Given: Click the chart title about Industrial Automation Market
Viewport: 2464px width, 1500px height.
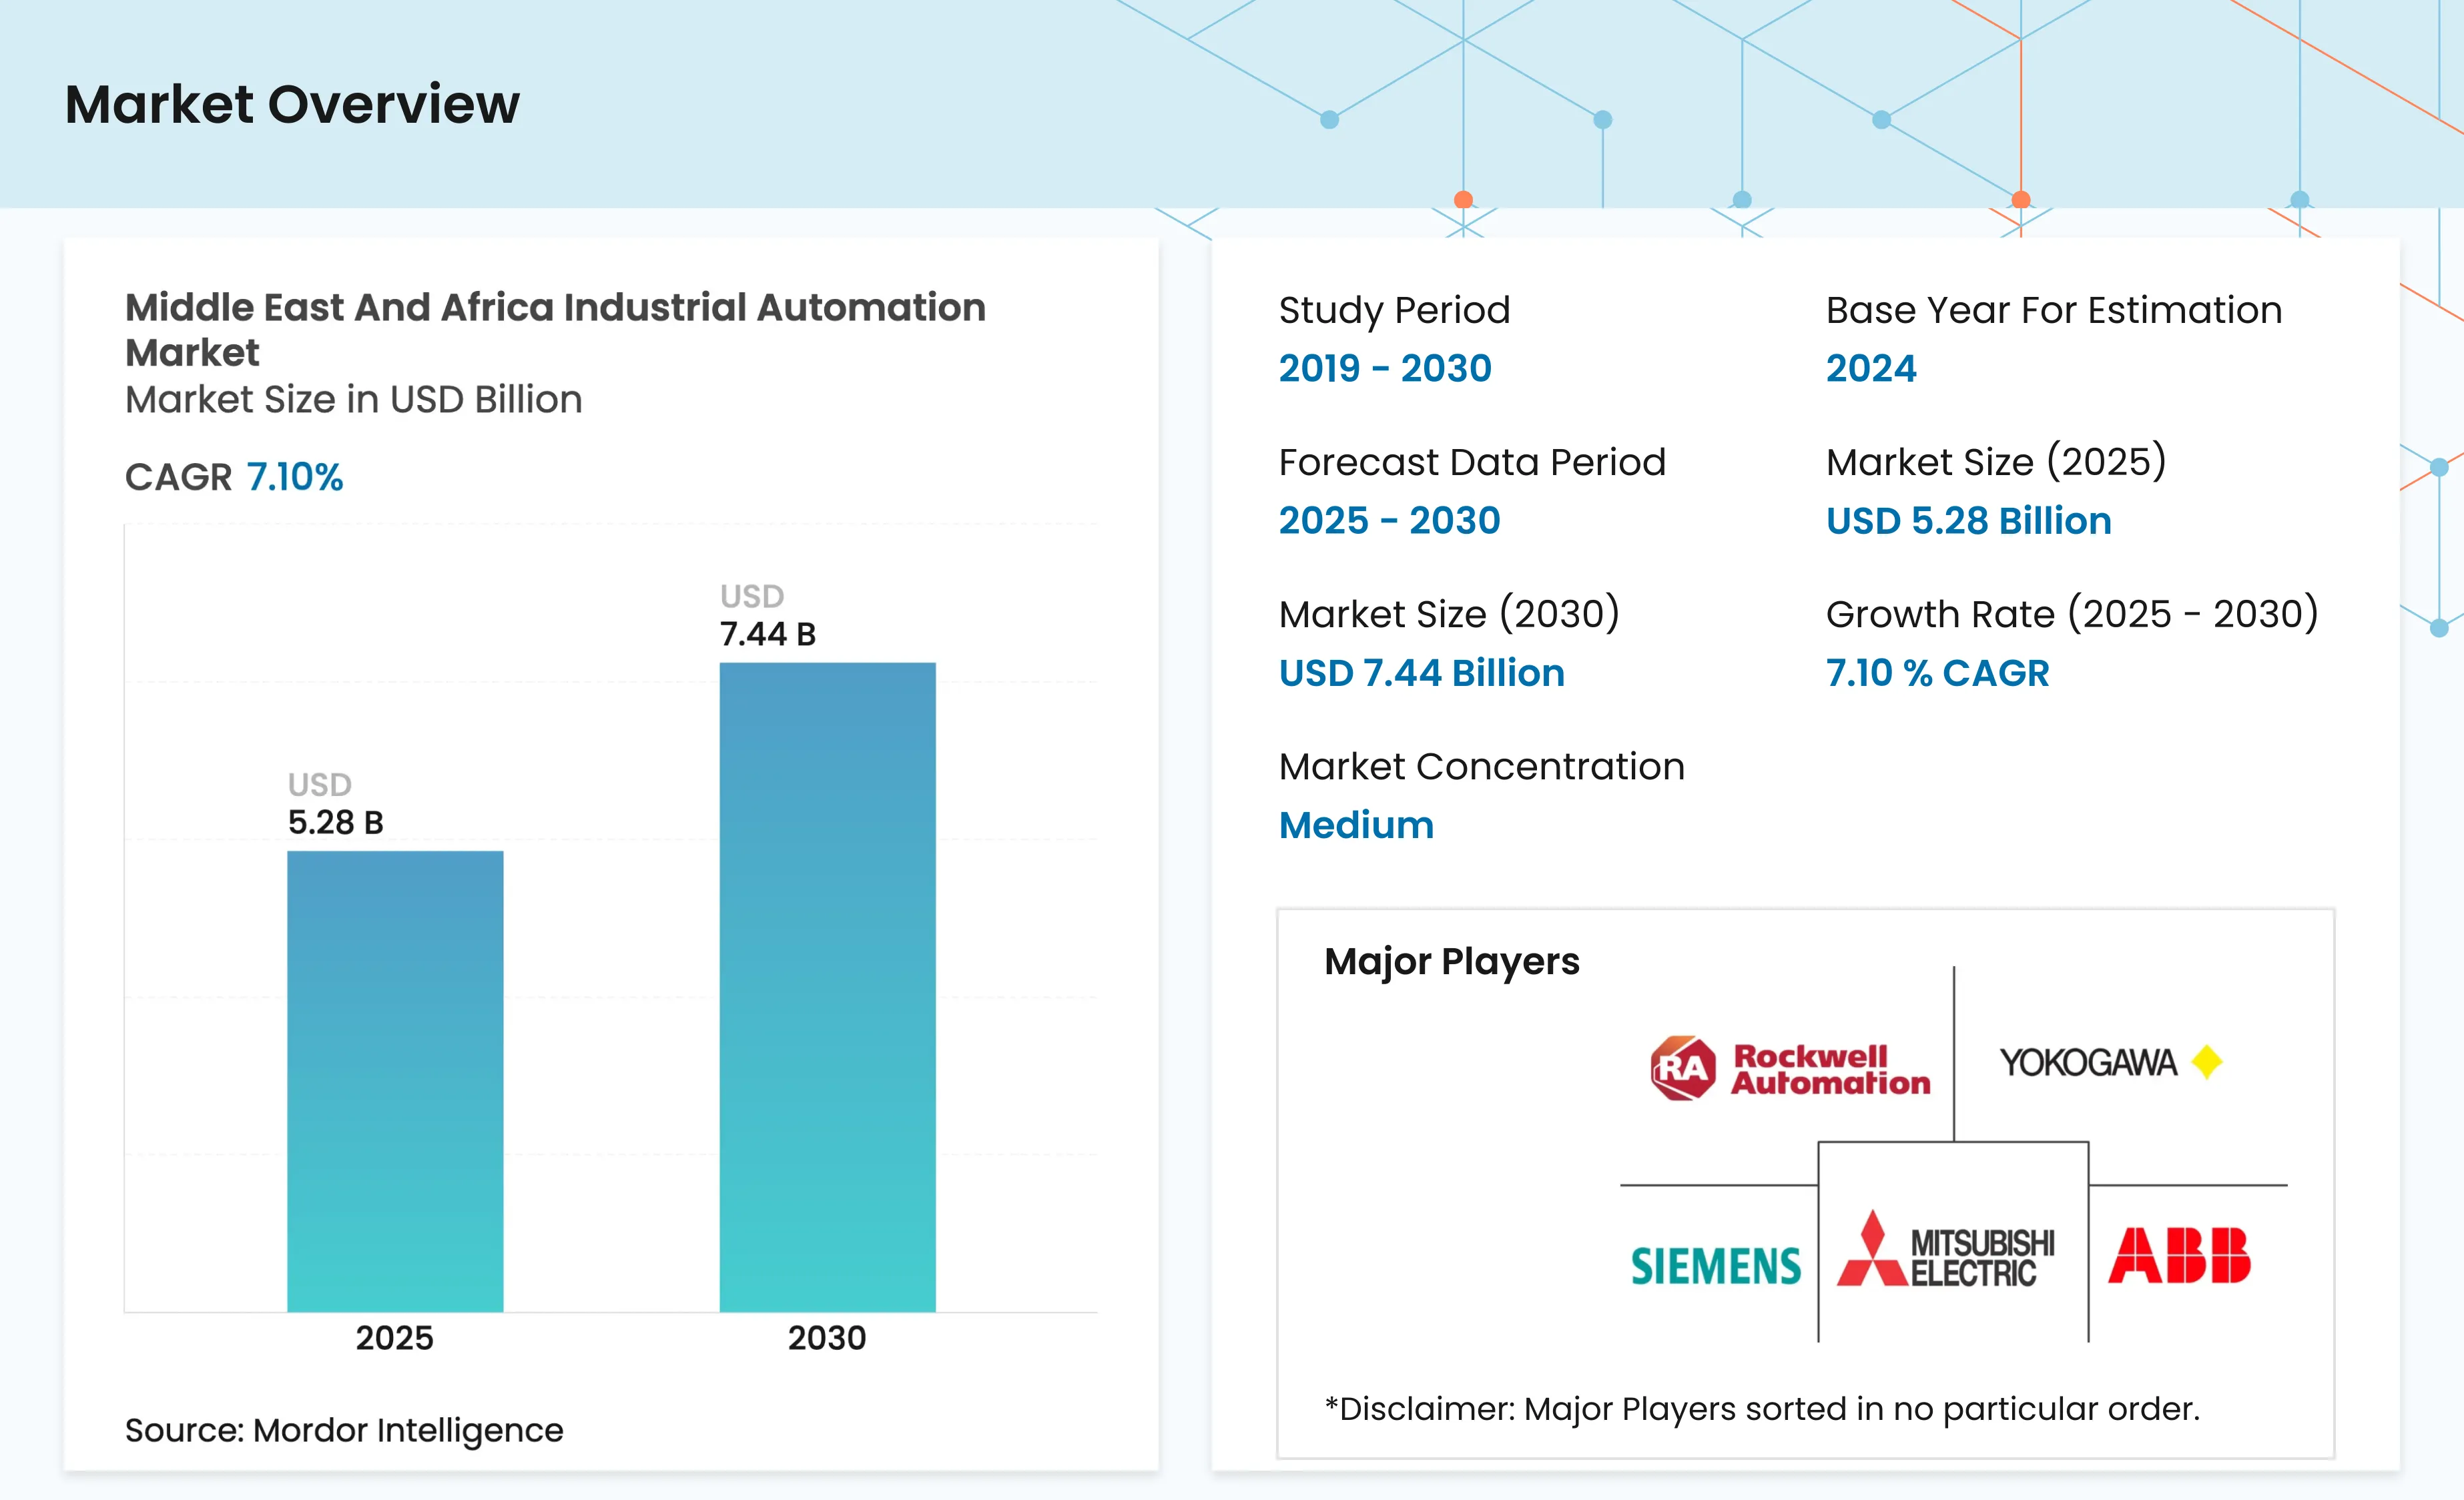Looking at the screenshot, I should [555, 329].
